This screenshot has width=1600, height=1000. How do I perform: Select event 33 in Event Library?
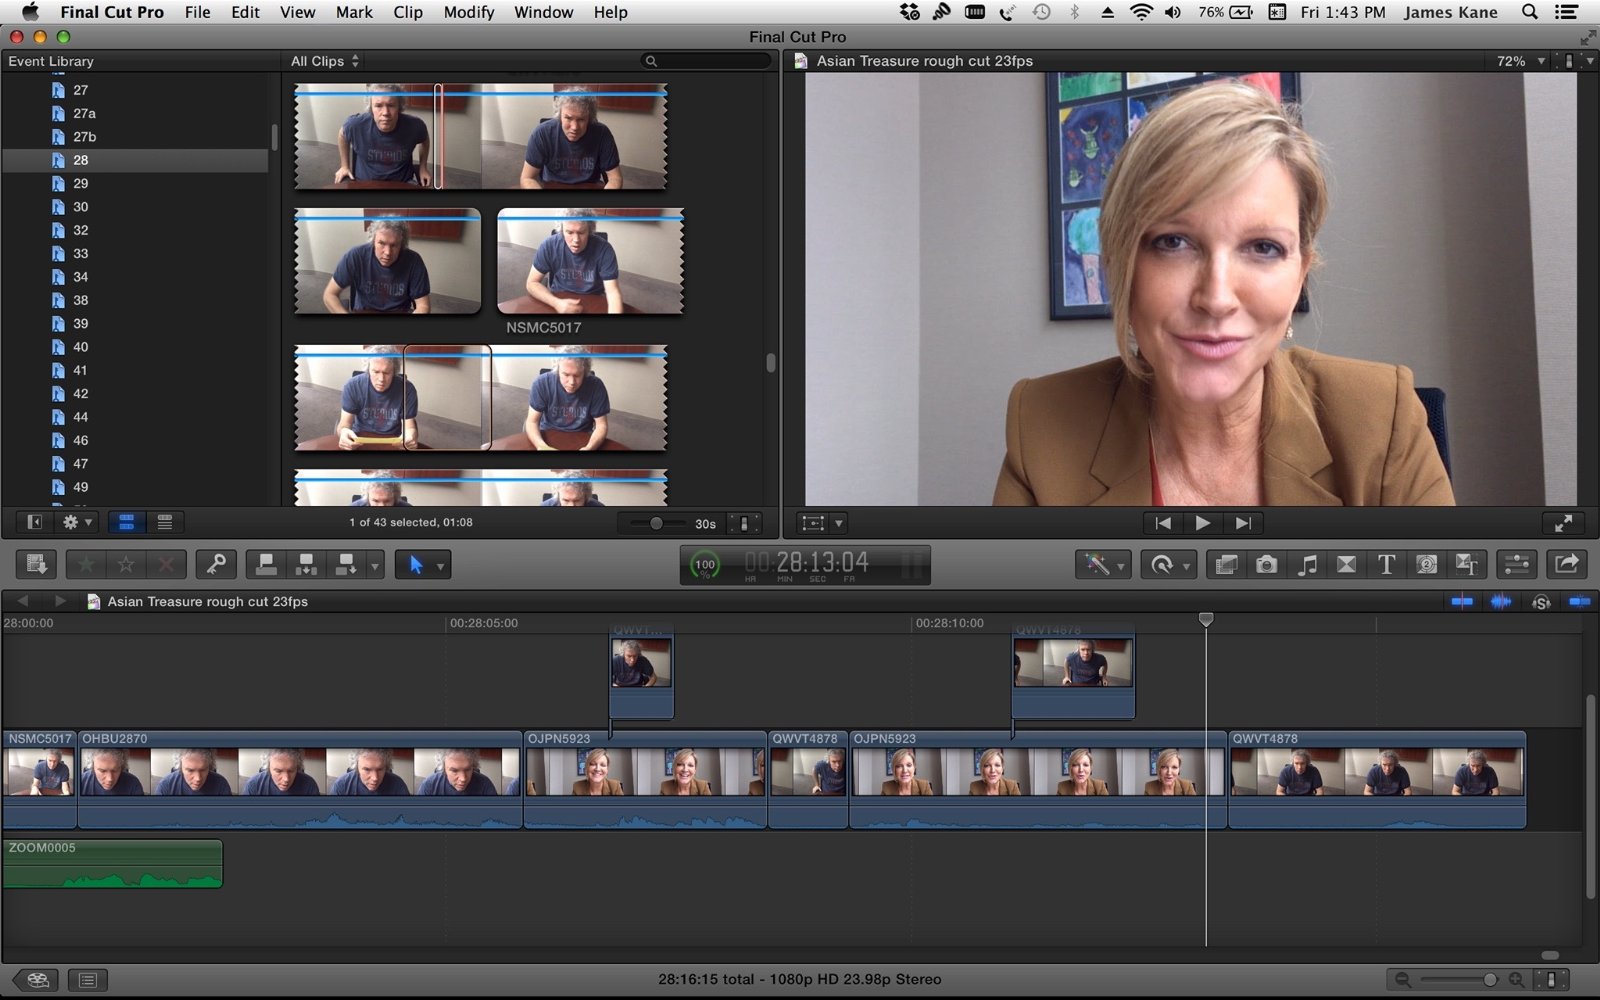tap(136, 254)
